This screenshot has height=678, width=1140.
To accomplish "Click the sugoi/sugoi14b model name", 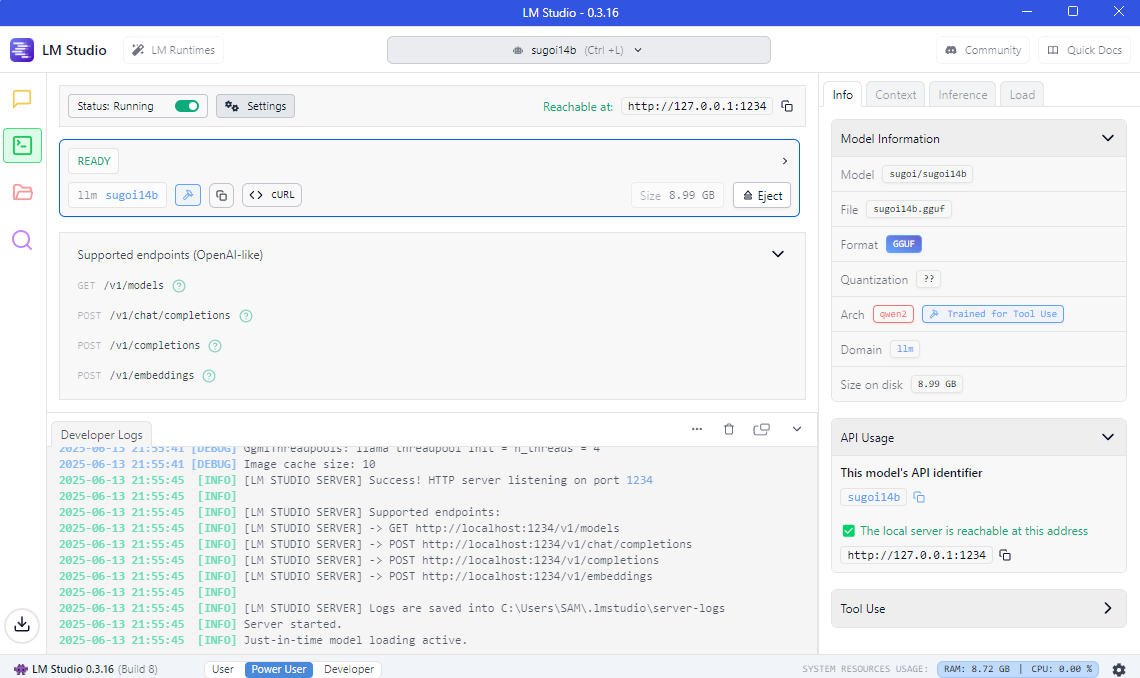I will tap(928, 174).
